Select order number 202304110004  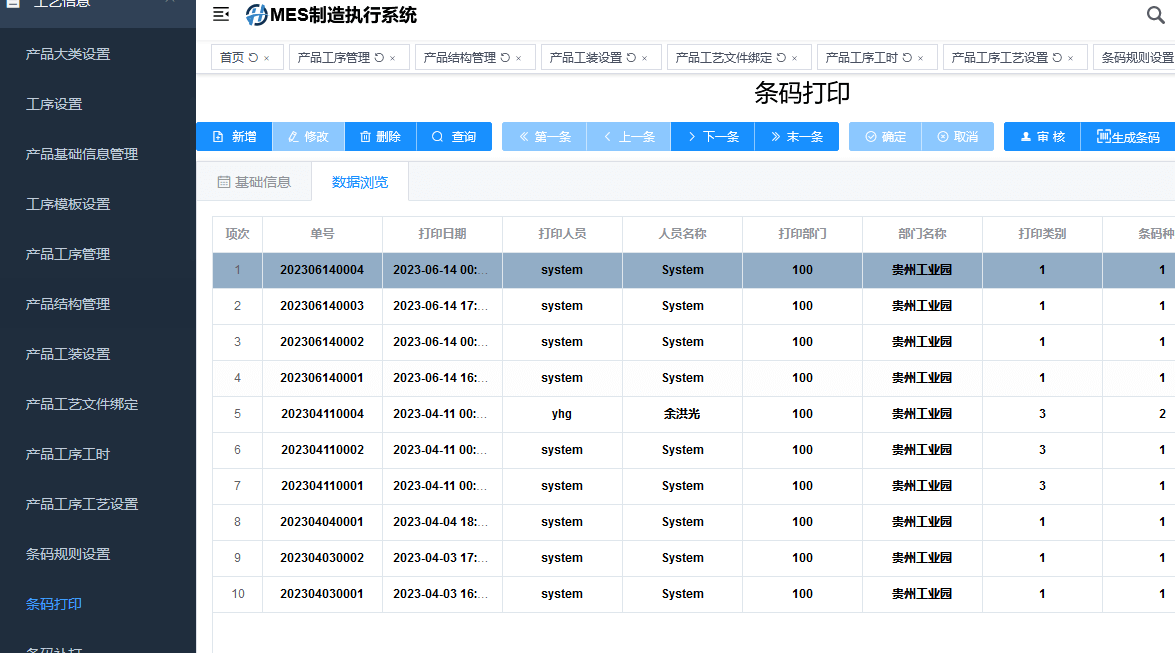coord(322,414)
